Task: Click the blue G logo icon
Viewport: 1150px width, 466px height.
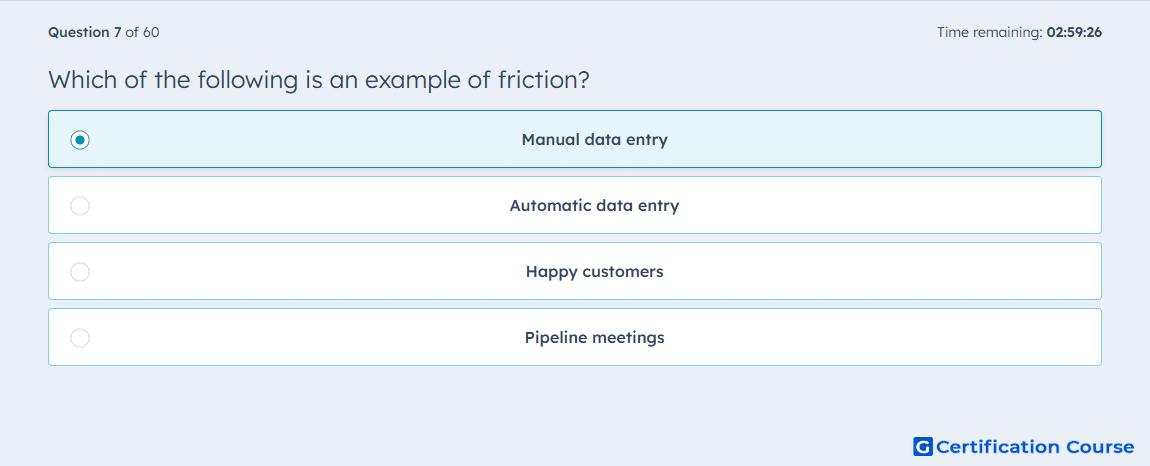Action: (923, 446)
